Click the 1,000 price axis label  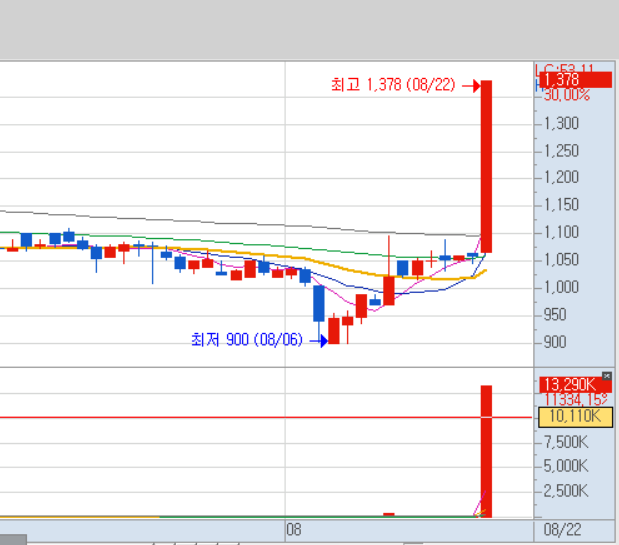pyautogui.click(x=561, y=287)
